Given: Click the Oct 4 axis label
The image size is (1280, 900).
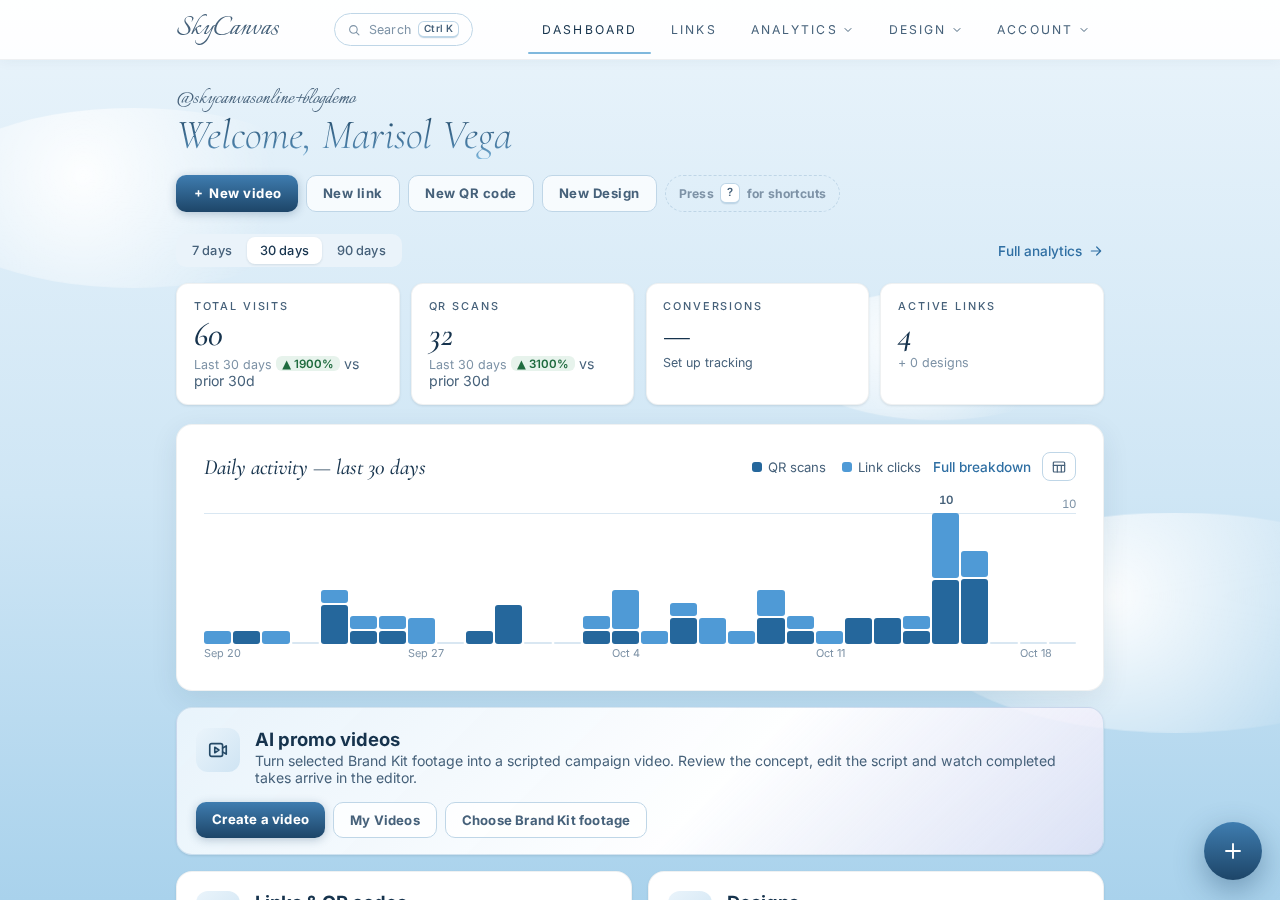Looking at the screenshot, I should 626,654.
